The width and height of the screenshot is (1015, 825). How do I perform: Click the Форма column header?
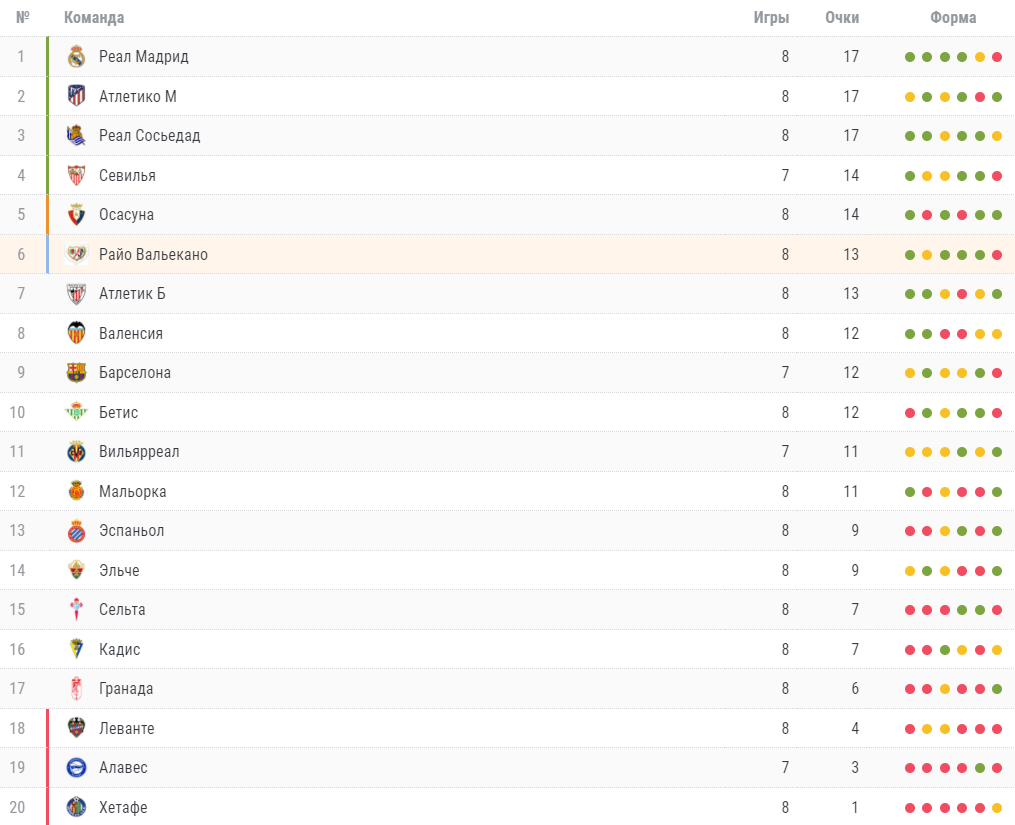point(954,17)
